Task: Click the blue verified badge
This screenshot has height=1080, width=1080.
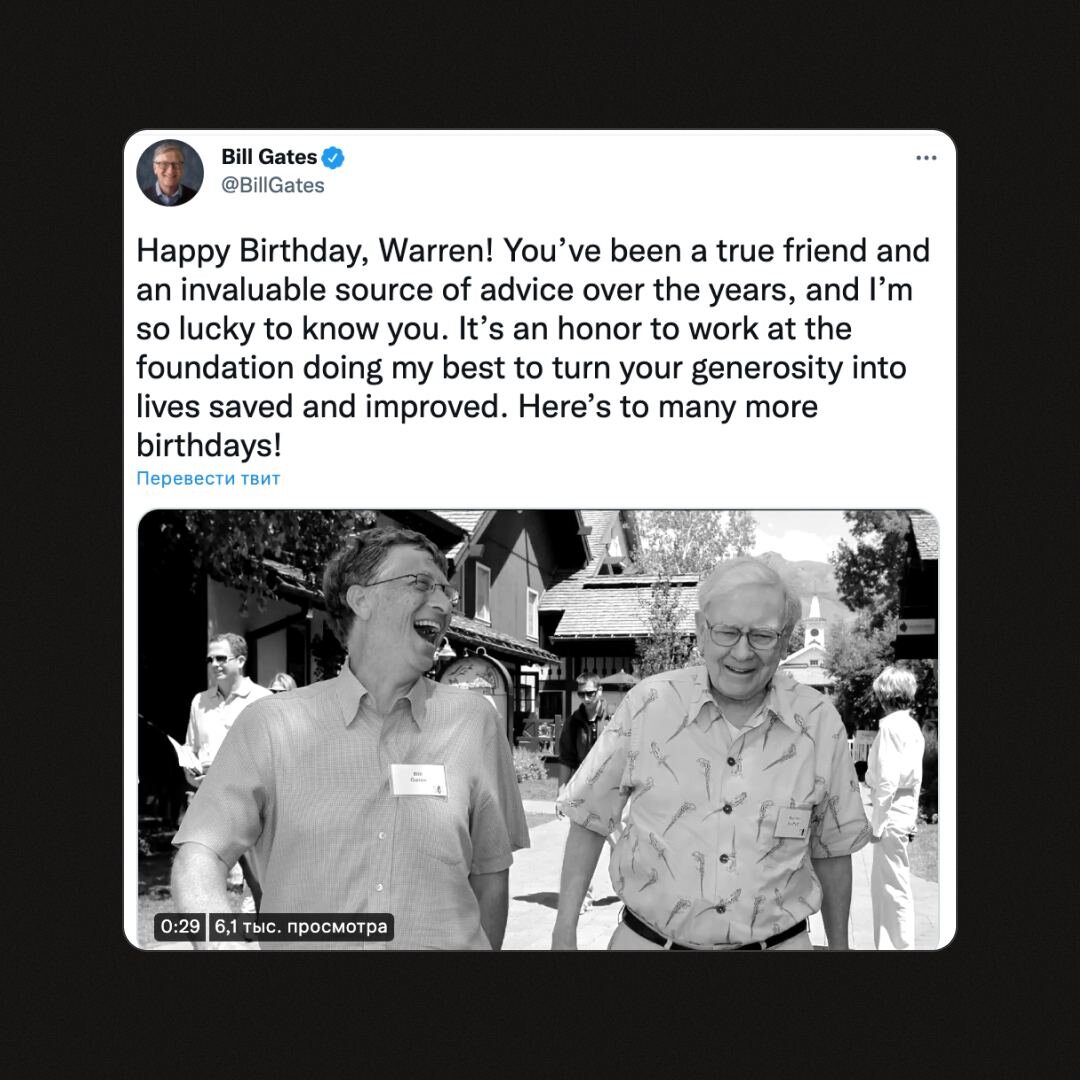Action: (x=333, y=158)
